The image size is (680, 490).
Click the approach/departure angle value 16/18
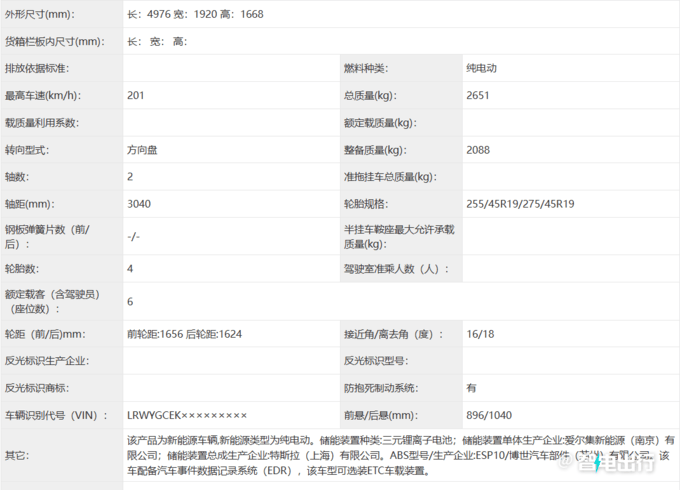(480, 334)
